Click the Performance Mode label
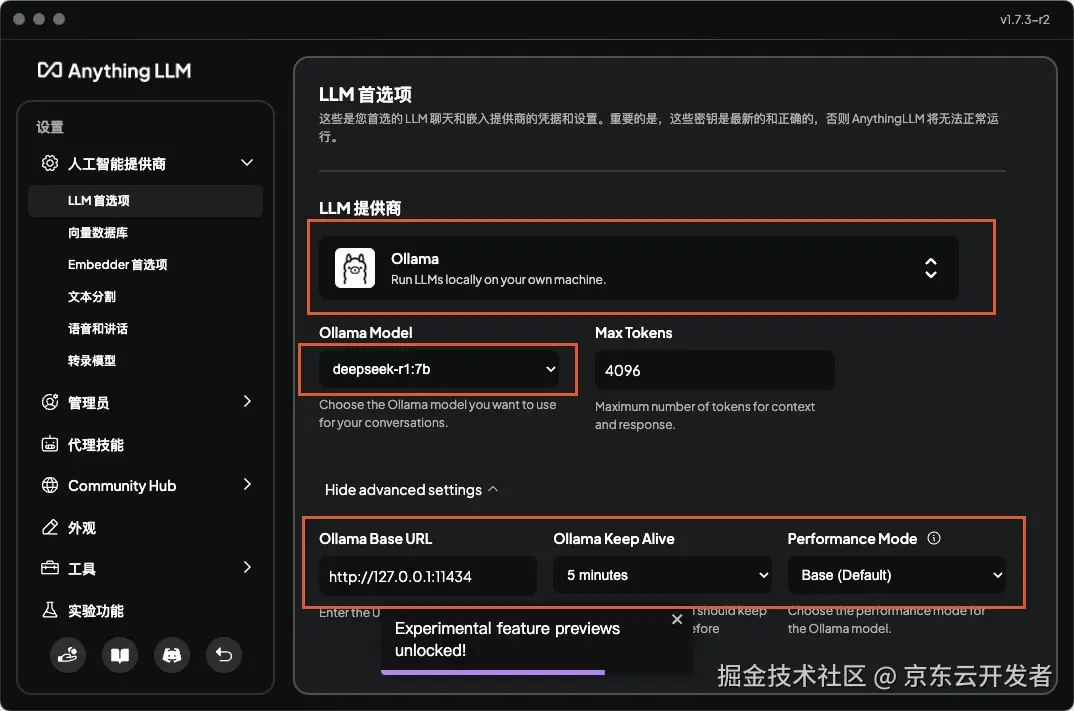This screenshot has width=1074, height=711. click(x=851, y=539)
